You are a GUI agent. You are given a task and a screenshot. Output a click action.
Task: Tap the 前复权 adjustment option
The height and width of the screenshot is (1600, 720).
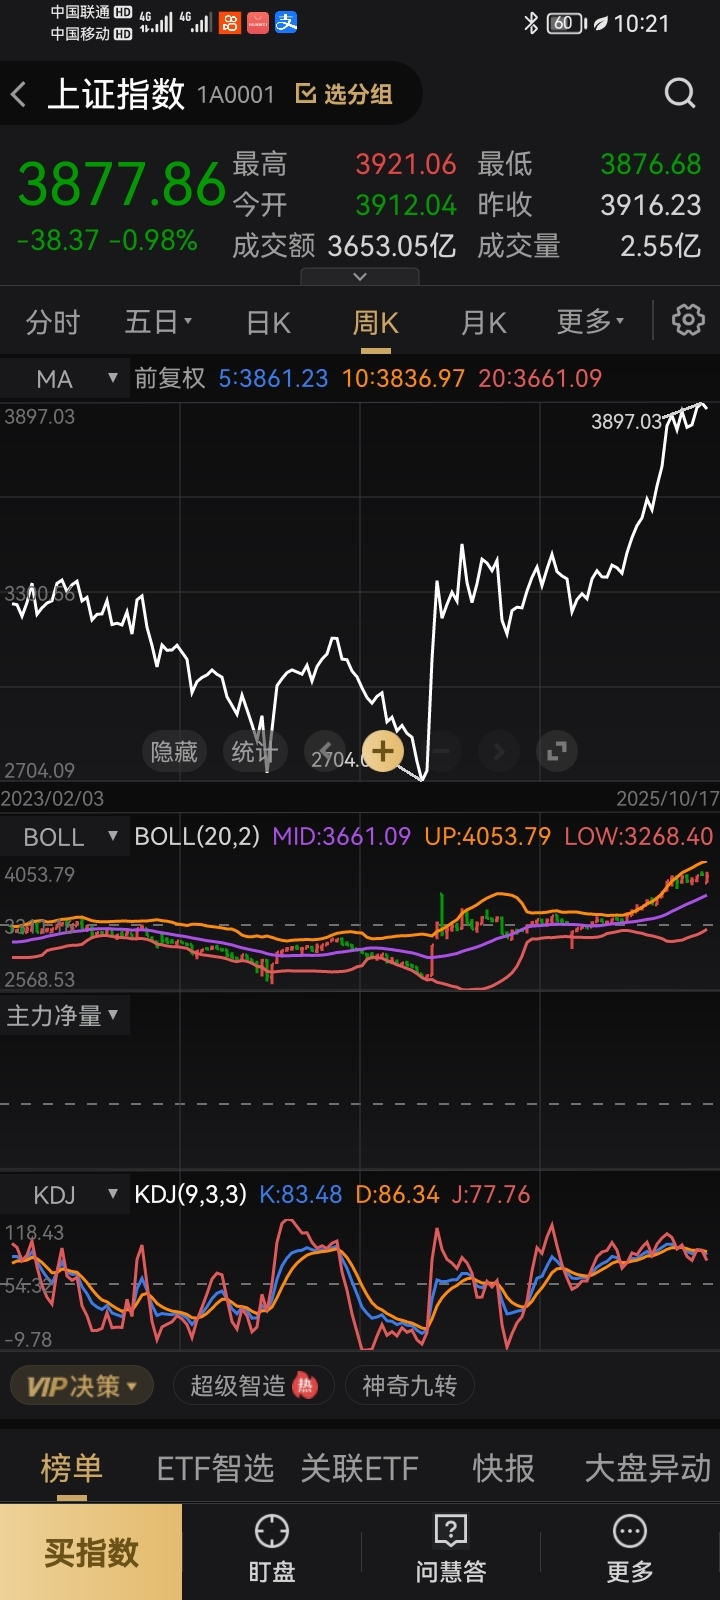pyautogui.click(x=170, y=378)
